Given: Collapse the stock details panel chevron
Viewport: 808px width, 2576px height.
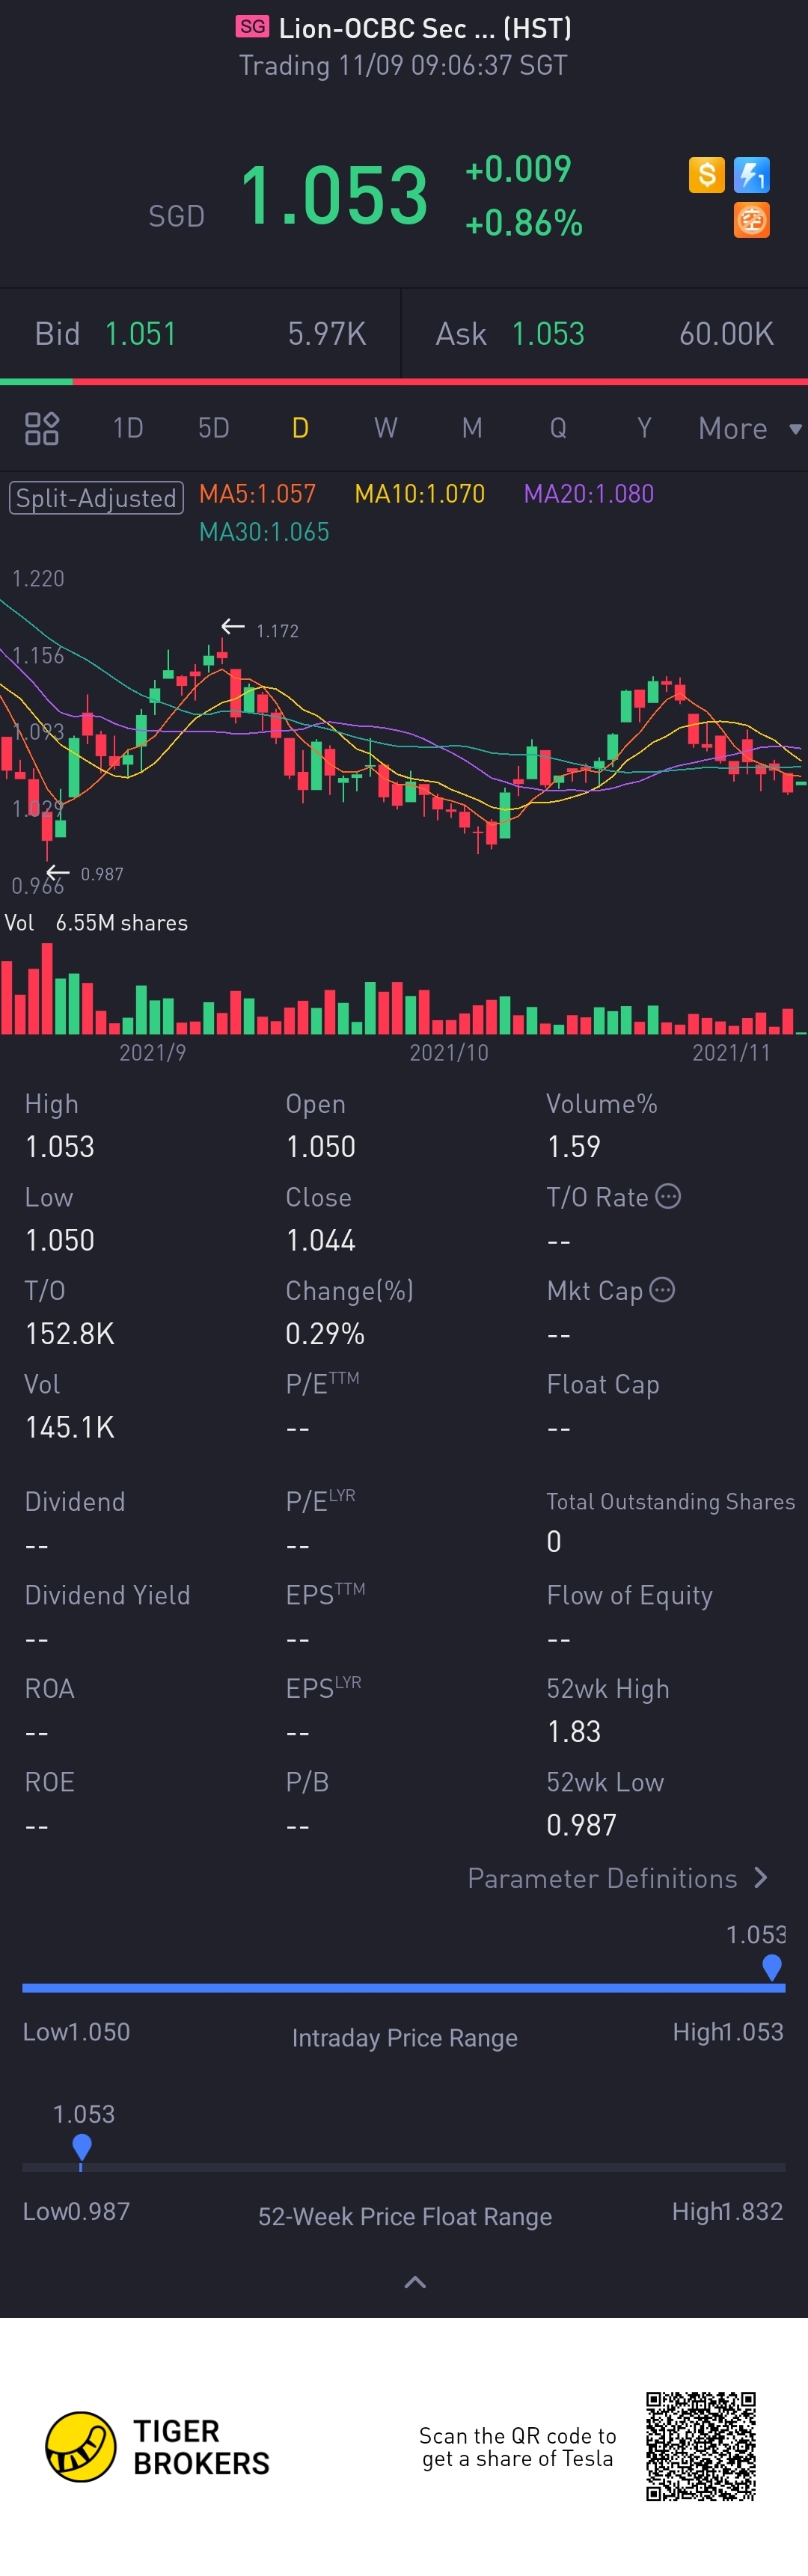Looking at the screenshot, I should click(414, 2281).
